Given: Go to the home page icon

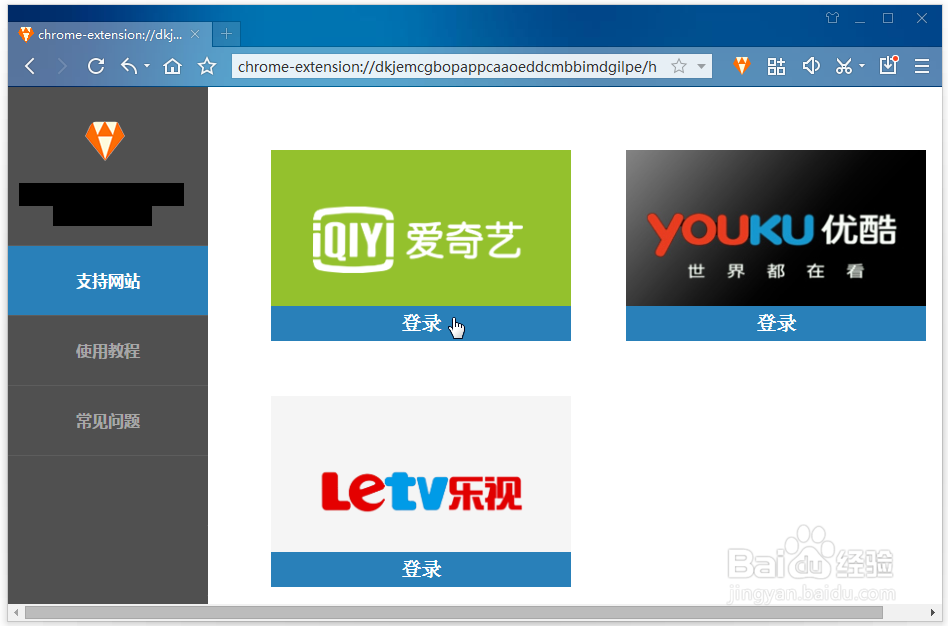Looking at the screenshot, I should click(x=172, y=66).
